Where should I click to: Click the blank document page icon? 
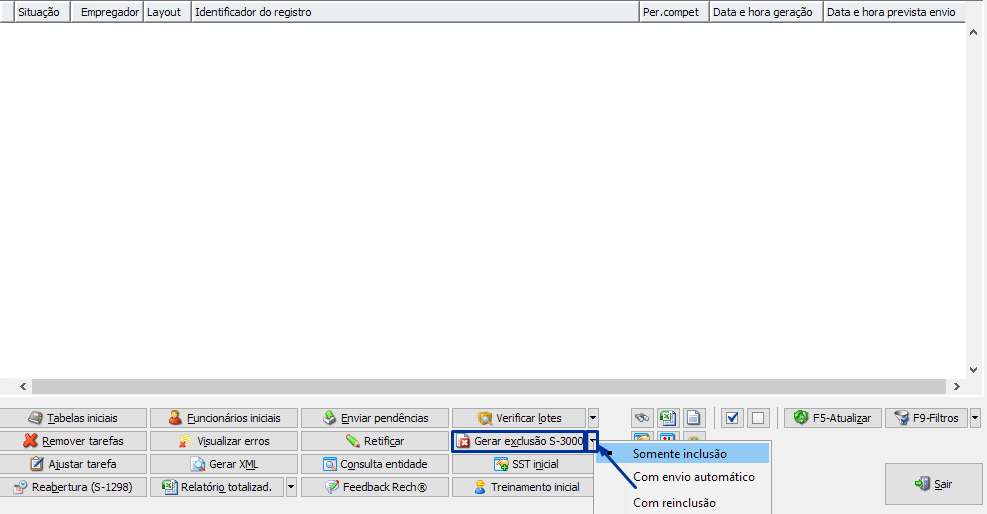tap(693, 418)
